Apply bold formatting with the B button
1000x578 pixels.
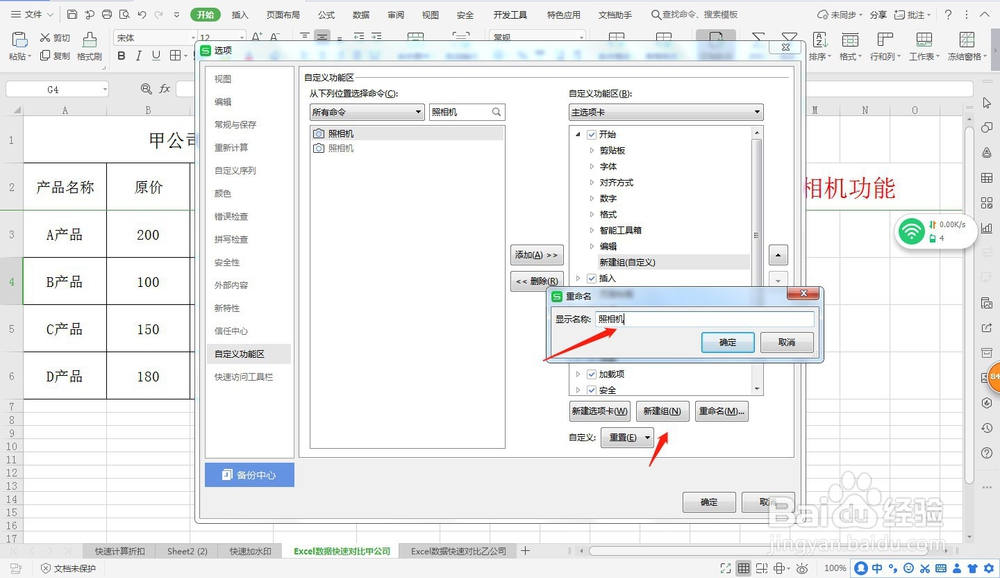click(121, 56)
